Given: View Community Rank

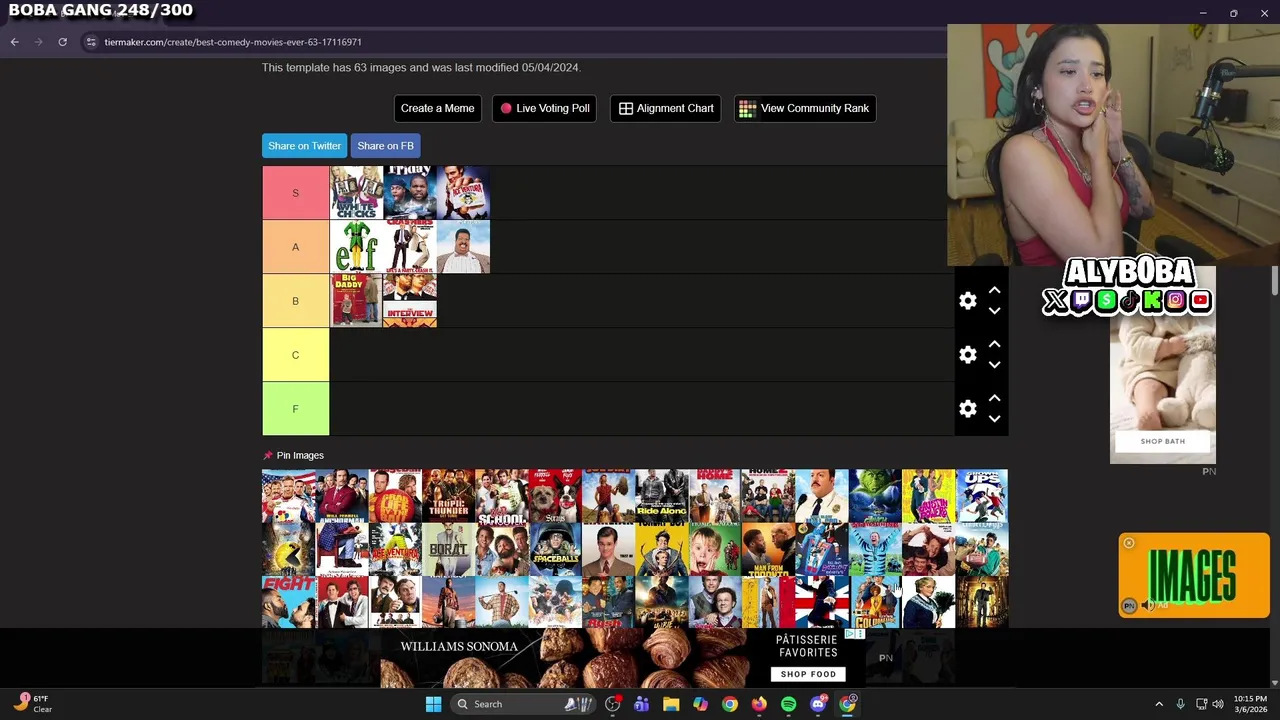Looking at the screenshot, I should pos(805,108).
